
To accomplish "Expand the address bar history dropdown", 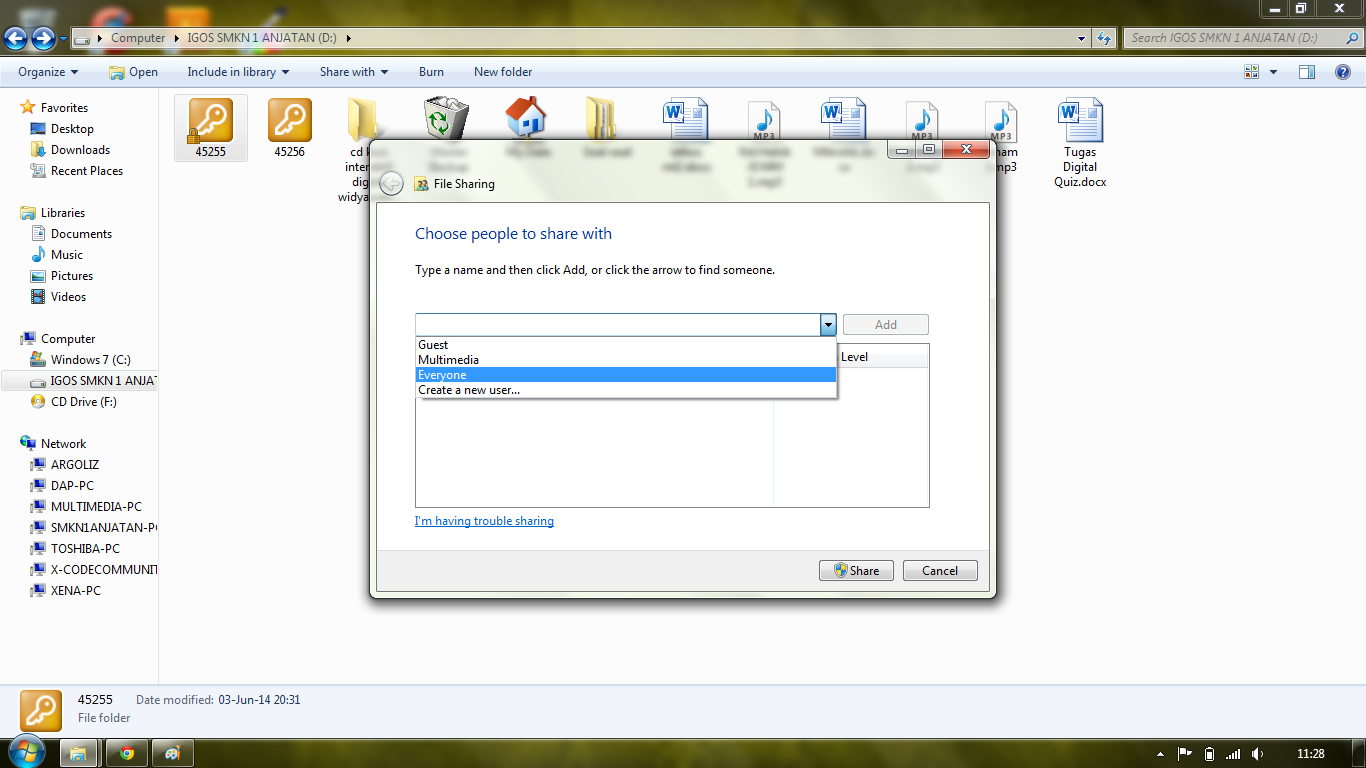I will tap(1082, 38).
